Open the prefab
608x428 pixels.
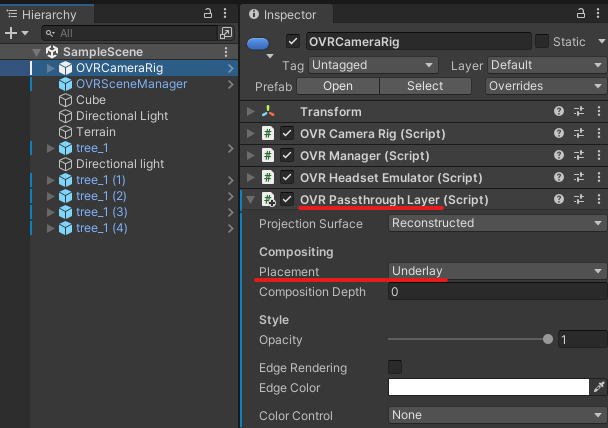338,86
